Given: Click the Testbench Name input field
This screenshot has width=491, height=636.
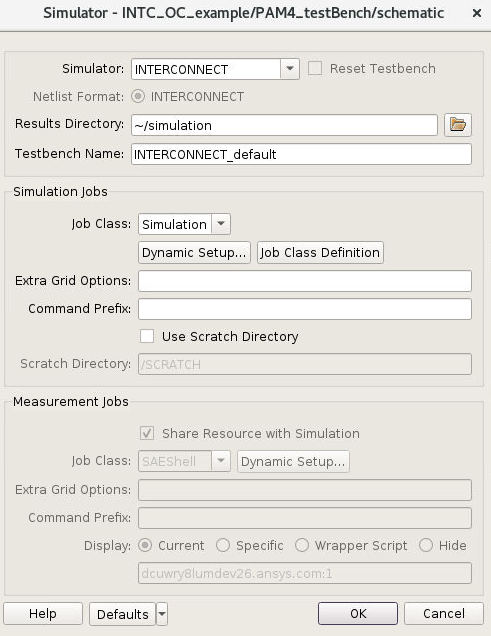Looking at the screenshot, I should (301, 154).
